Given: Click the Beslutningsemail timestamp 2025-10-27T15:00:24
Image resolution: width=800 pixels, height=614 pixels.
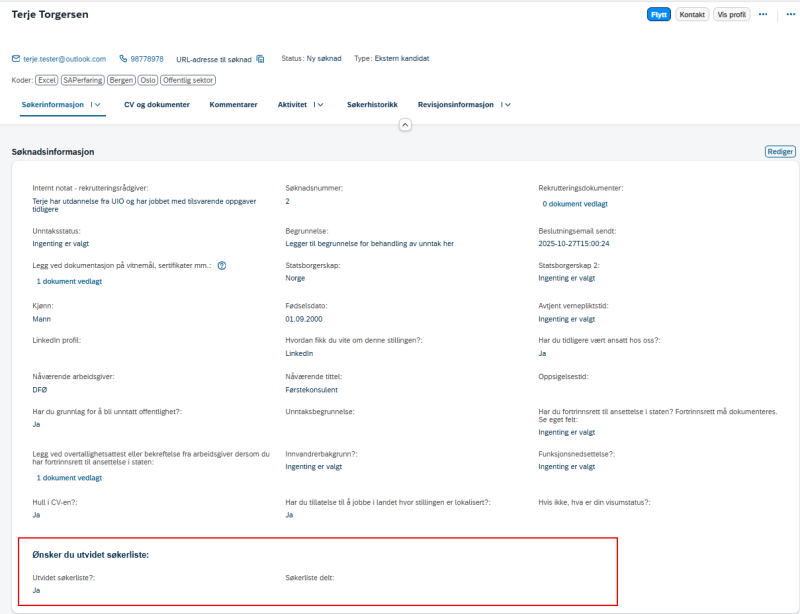Looking at the screenshot, I should [x=573, y=243].
